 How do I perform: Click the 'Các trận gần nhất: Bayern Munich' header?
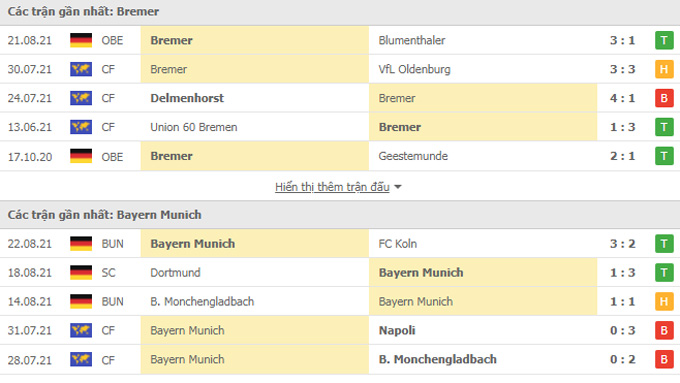coord(105,215)
